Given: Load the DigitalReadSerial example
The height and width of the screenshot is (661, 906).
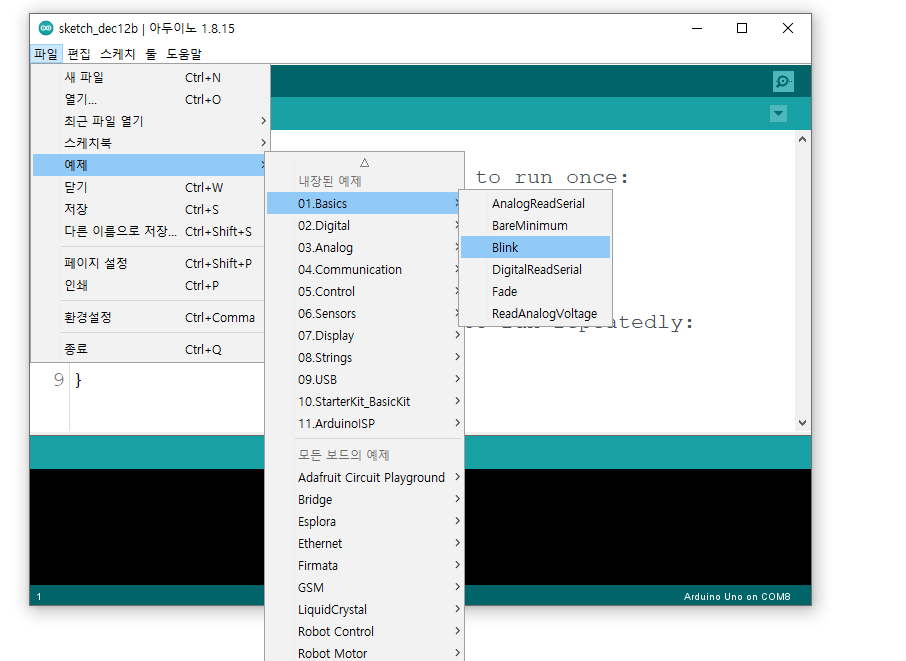Looking at the screenshot, I should pyautogui.click(x=535, y=269).
